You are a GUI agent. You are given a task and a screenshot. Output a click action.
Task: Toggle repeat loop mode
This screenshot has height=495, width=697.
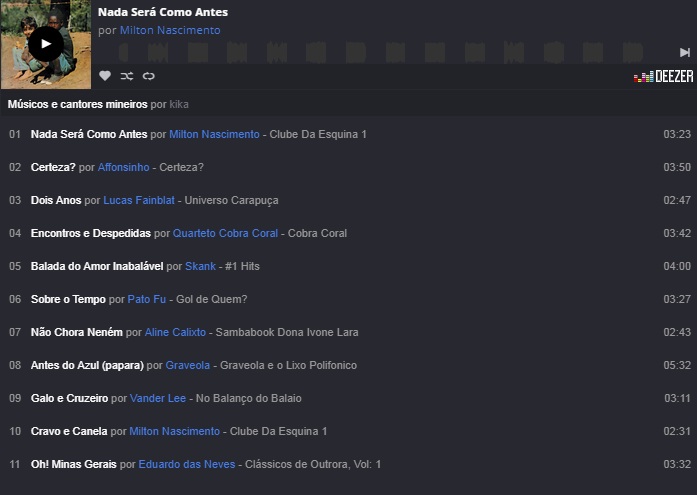point(149,76)
